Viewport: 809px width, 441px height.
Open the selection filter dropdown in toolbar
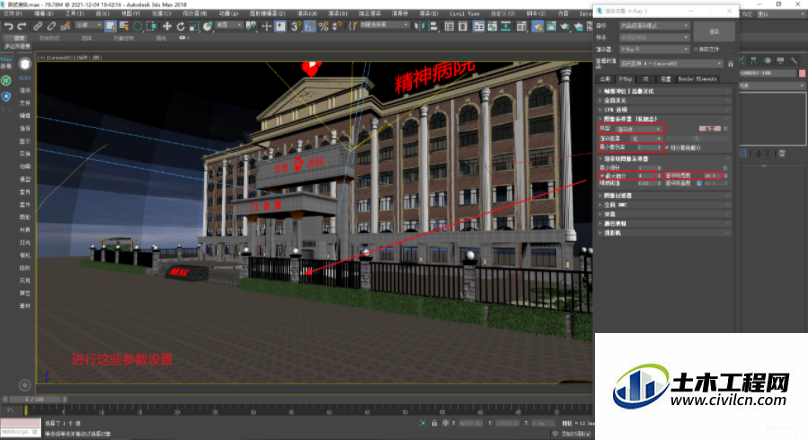(89, 25)
